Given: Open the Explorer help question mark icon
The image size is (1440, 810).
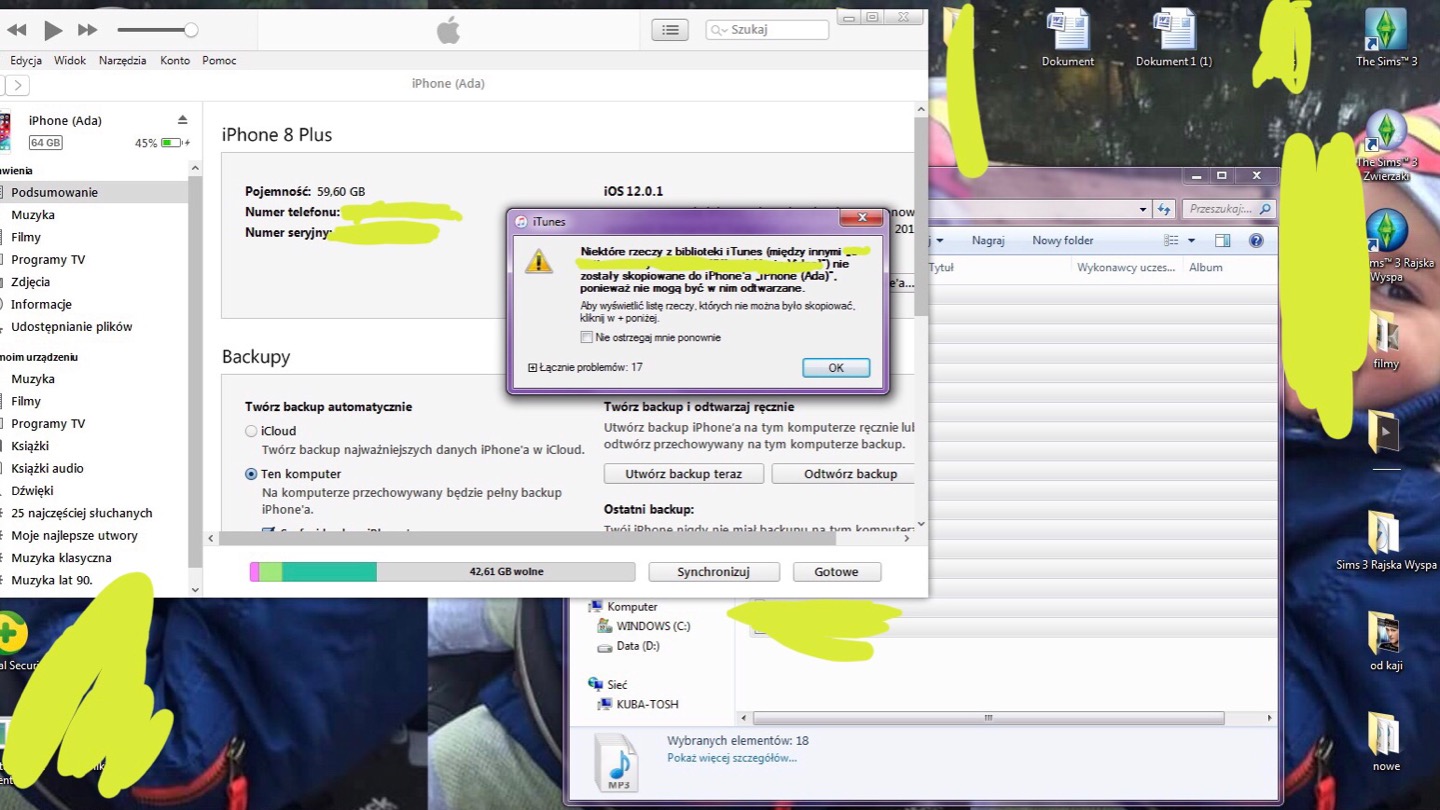Looking at the screenshot, I should click(x=1256, y=240).
